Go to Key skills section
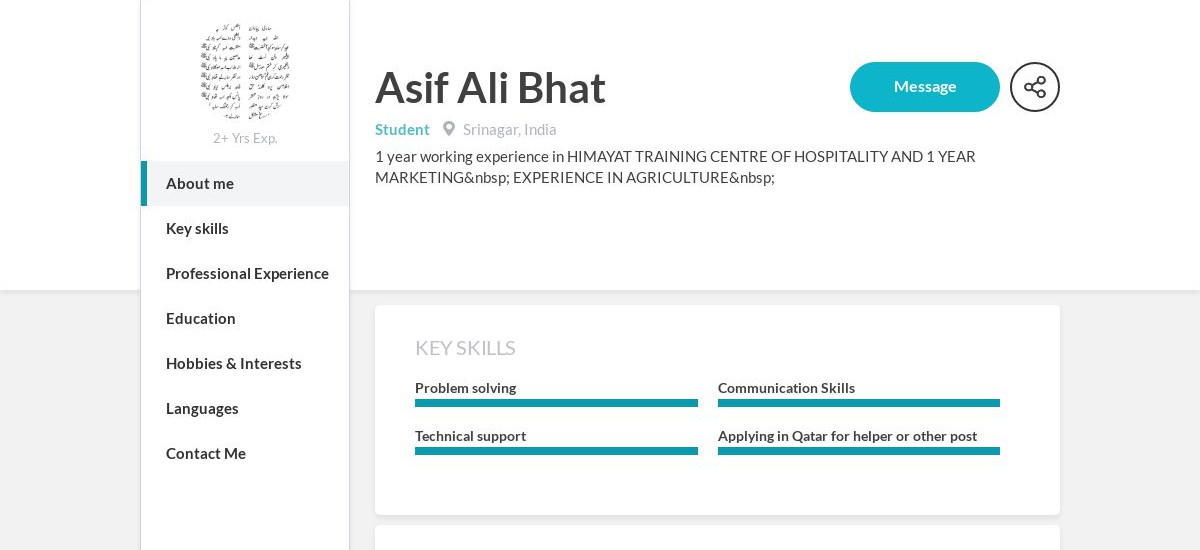The height and width of the screenshot is (550, 1200). 245,228
